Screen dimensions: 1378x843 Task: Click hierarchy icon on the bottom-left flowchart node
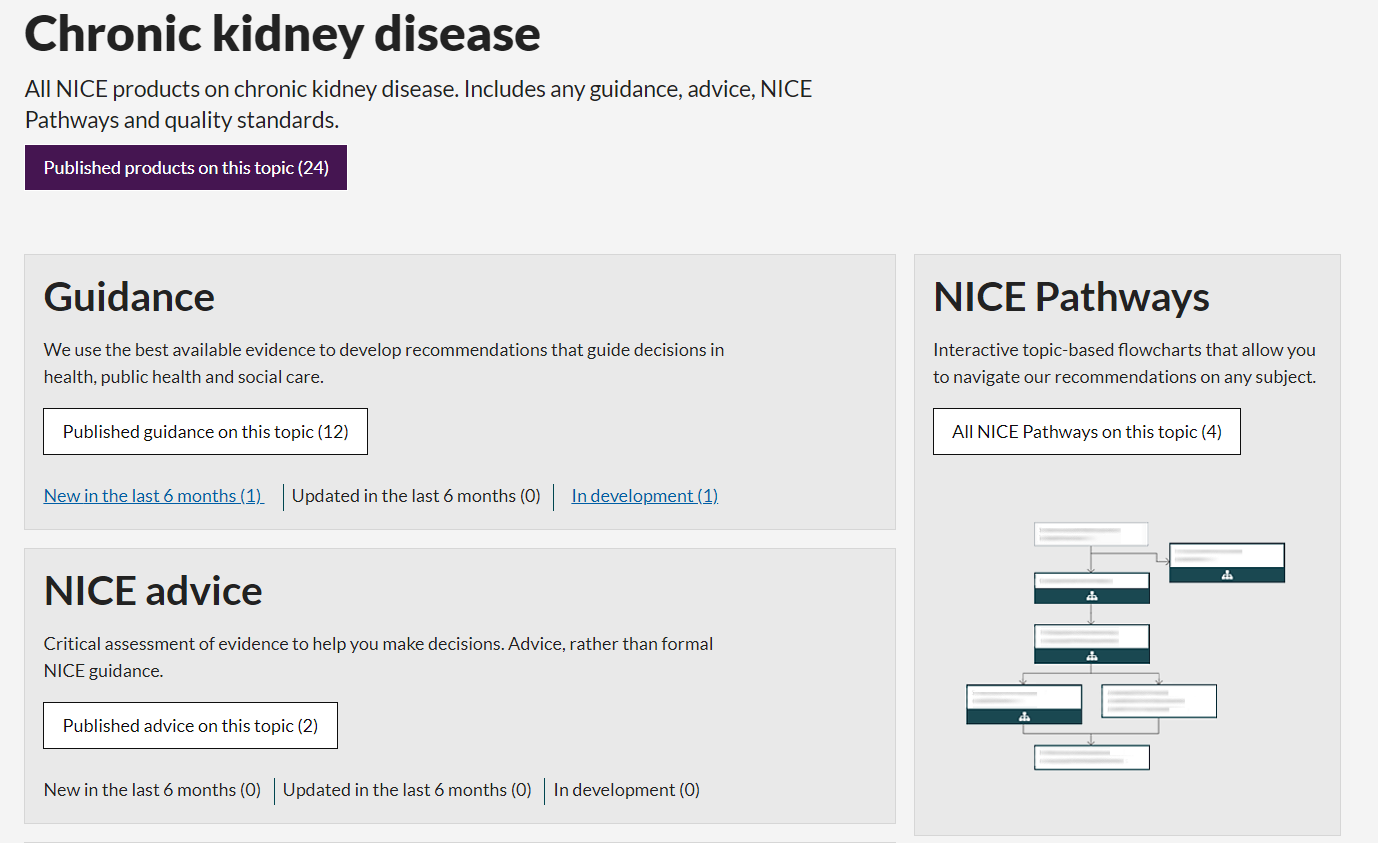point(1024,716)
